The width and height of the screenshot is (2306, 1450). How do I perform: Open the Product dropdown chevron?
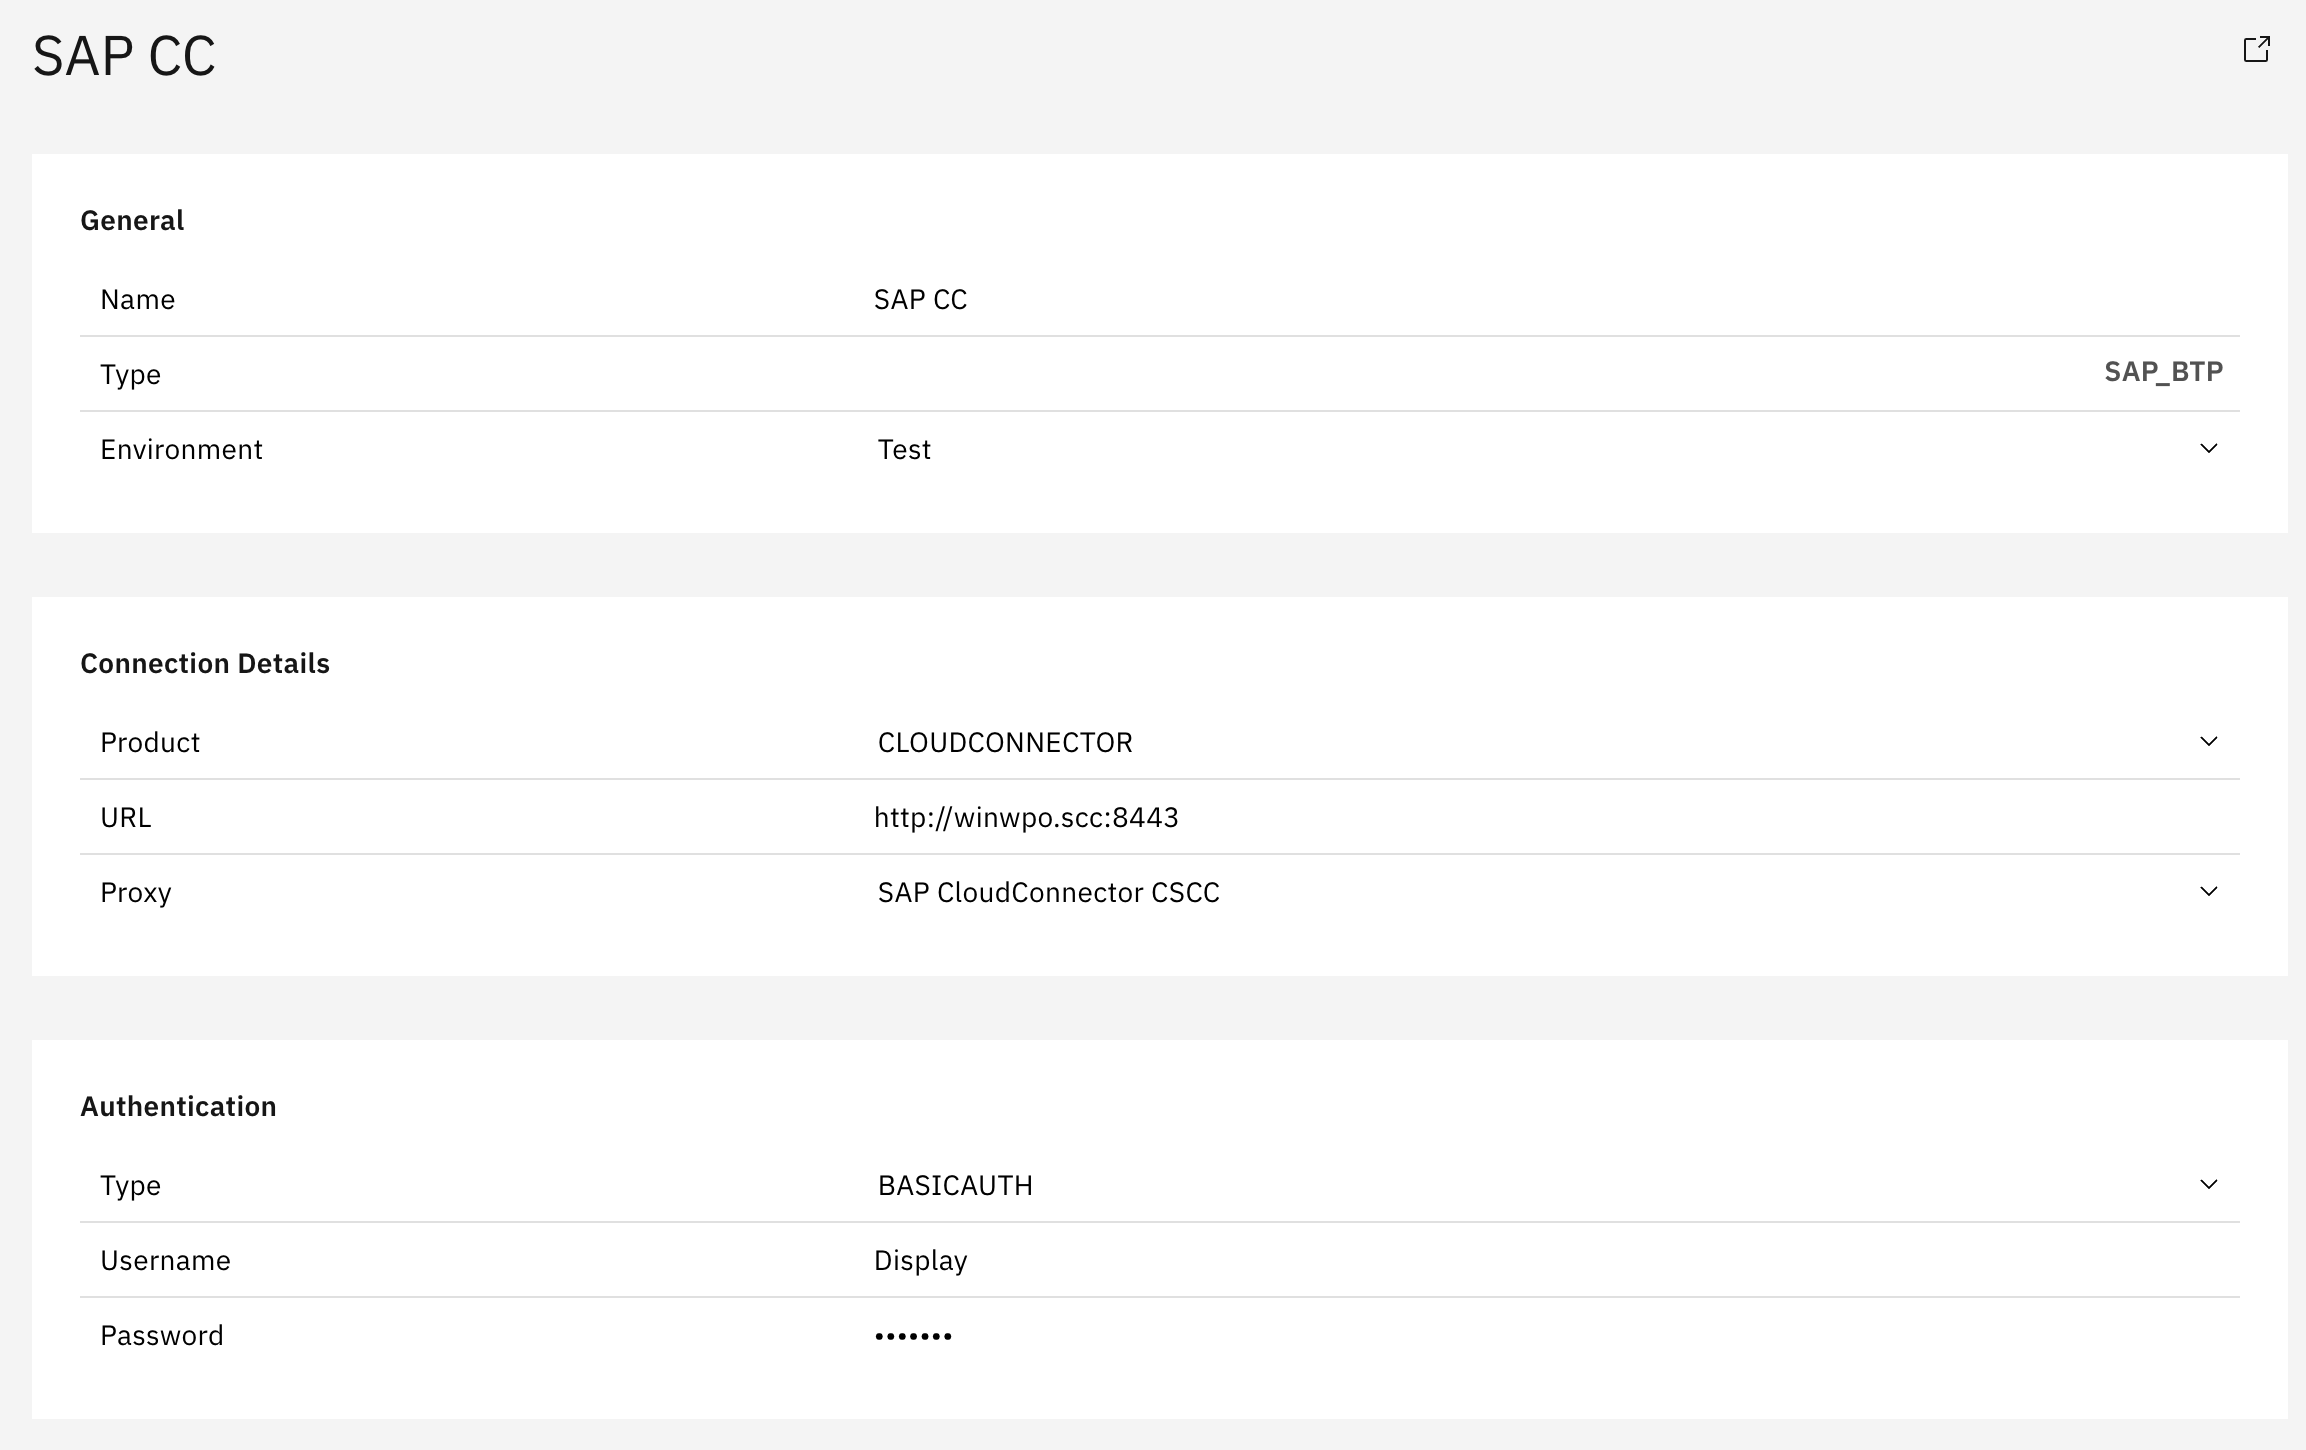tap(2208, 741)
